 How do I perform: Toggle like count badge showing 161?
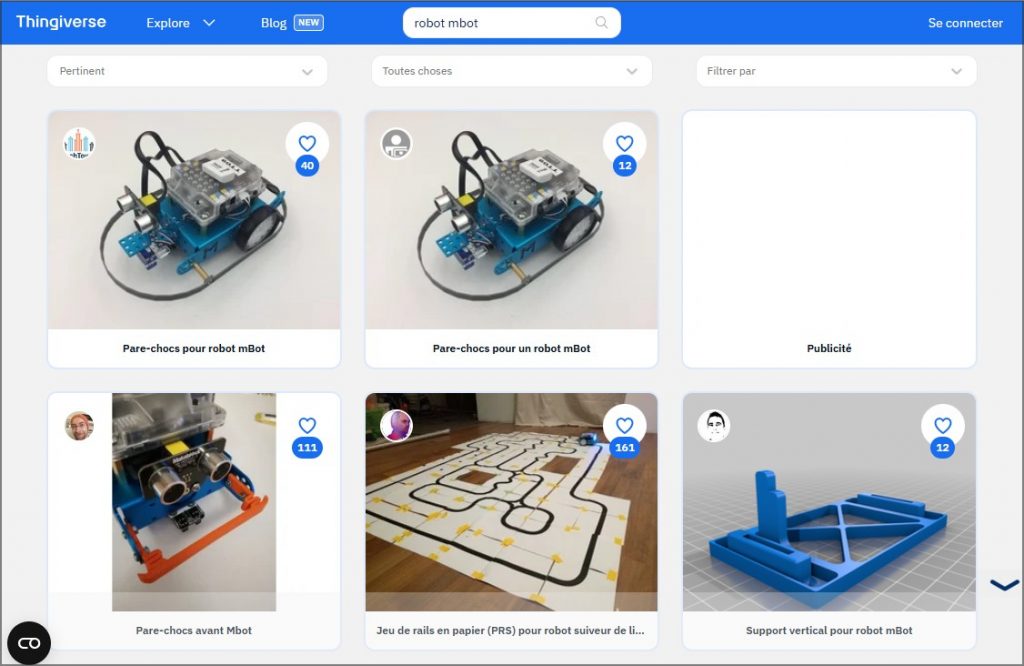625,449
